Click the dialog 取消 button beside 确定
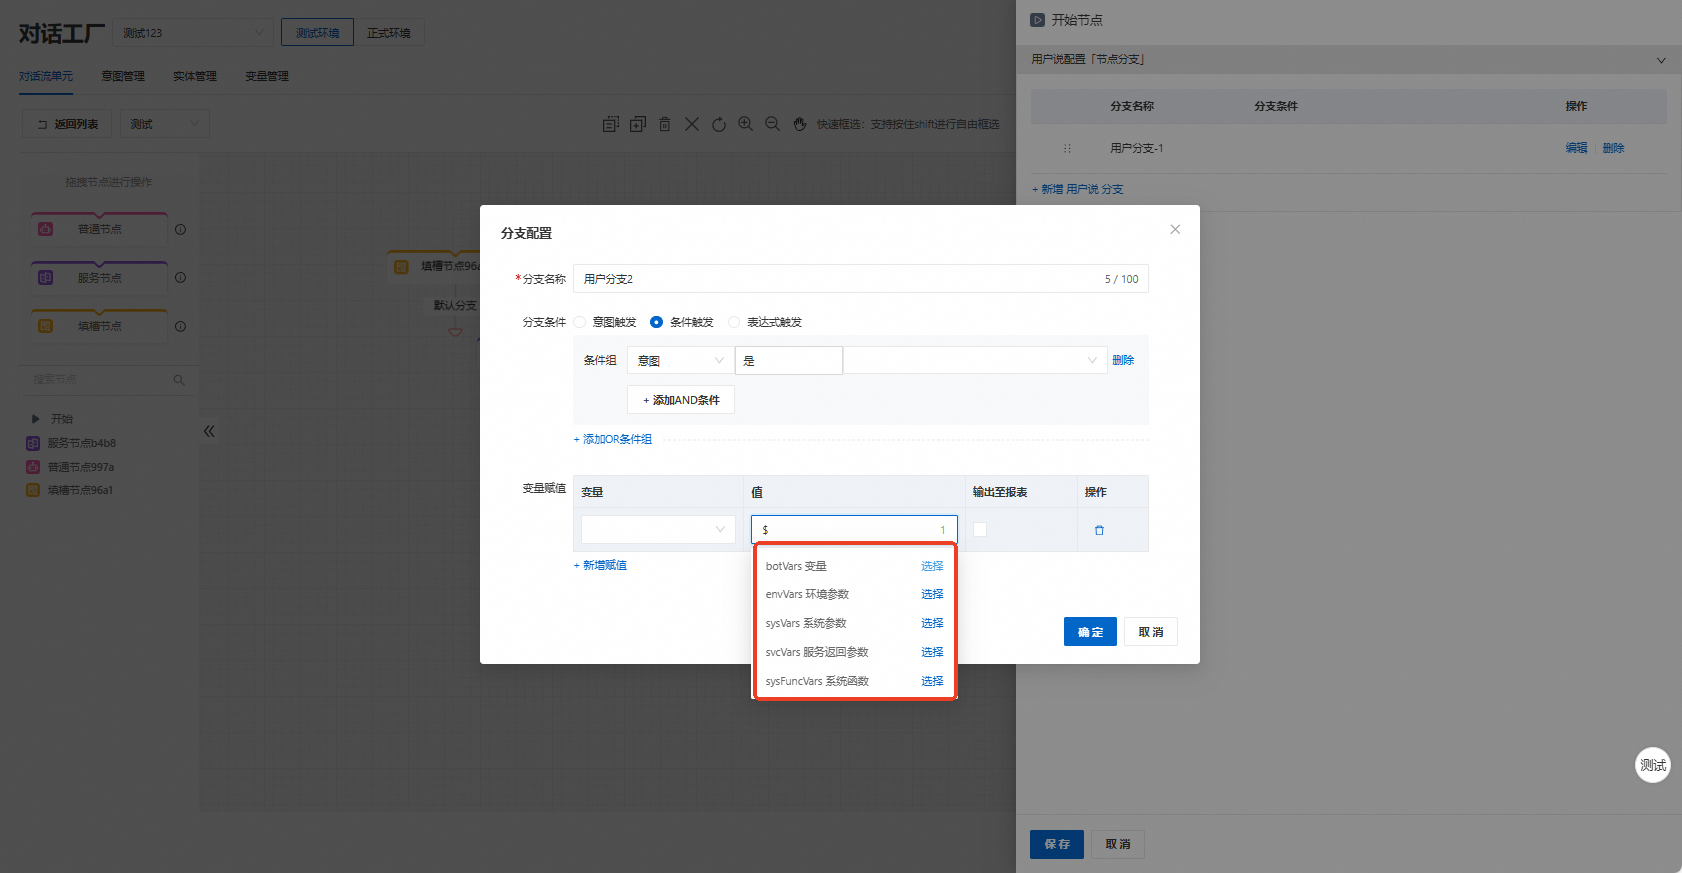The image size is (1682, 873). [x=1151, y=632]
